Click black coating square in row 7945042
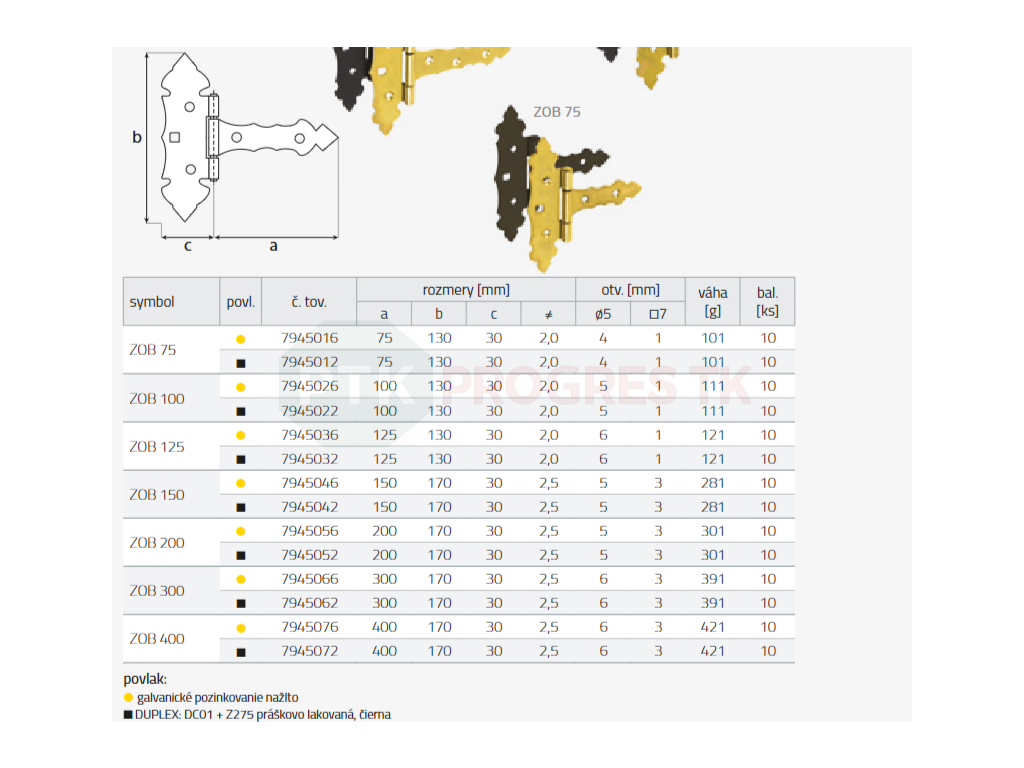This screenshot has width=1024, height=768. [241, 507]
